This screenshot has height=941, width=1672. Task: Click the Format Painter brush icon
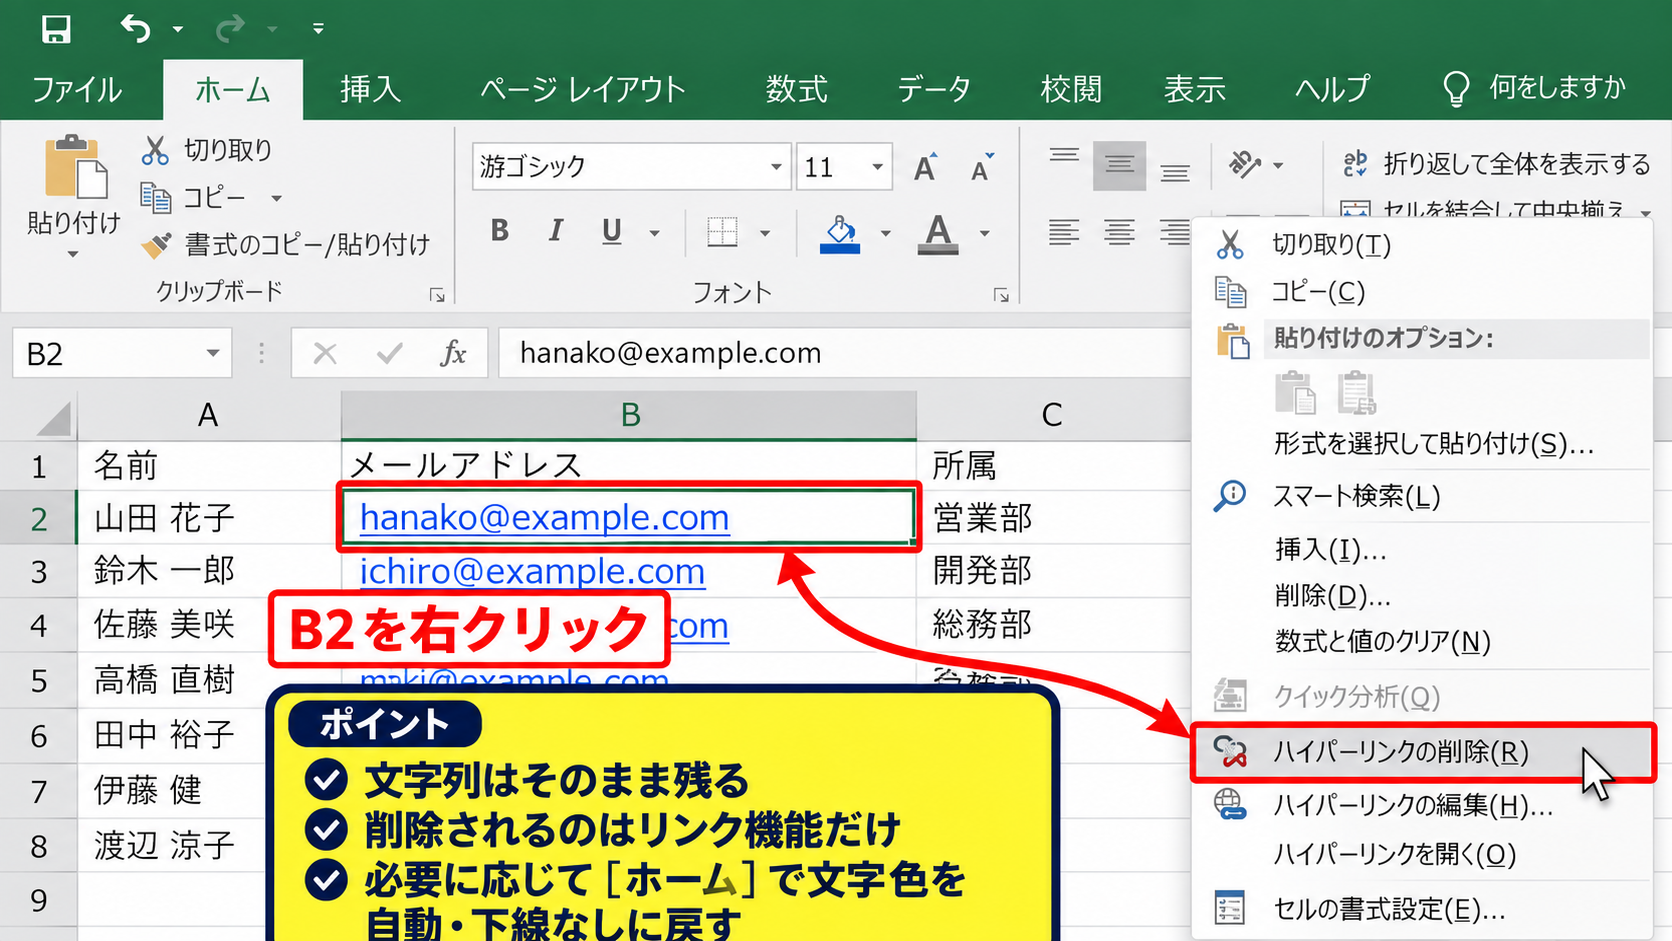(x=156, y=244)
